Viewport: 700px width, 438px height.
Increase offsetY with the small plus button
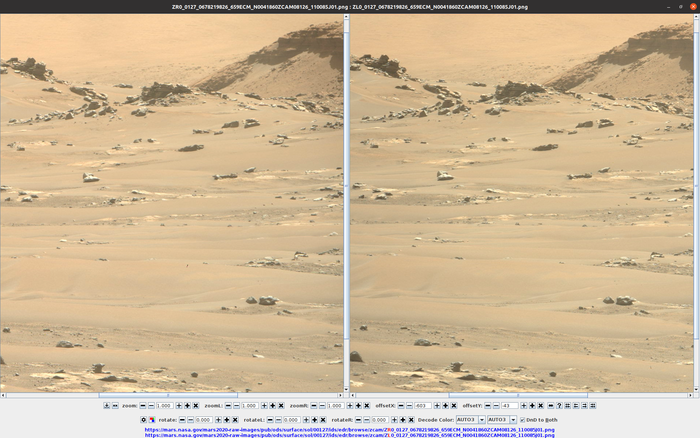coord(523,406)
